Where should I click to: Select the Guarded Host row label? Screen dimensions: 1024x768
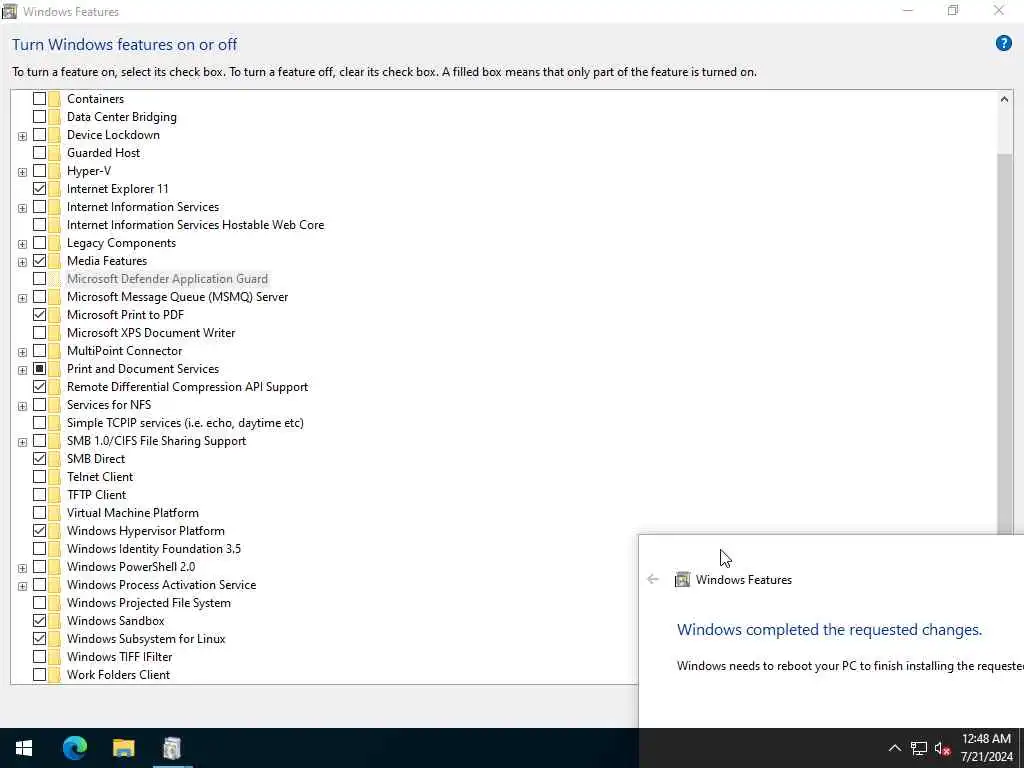coord(103,153)
